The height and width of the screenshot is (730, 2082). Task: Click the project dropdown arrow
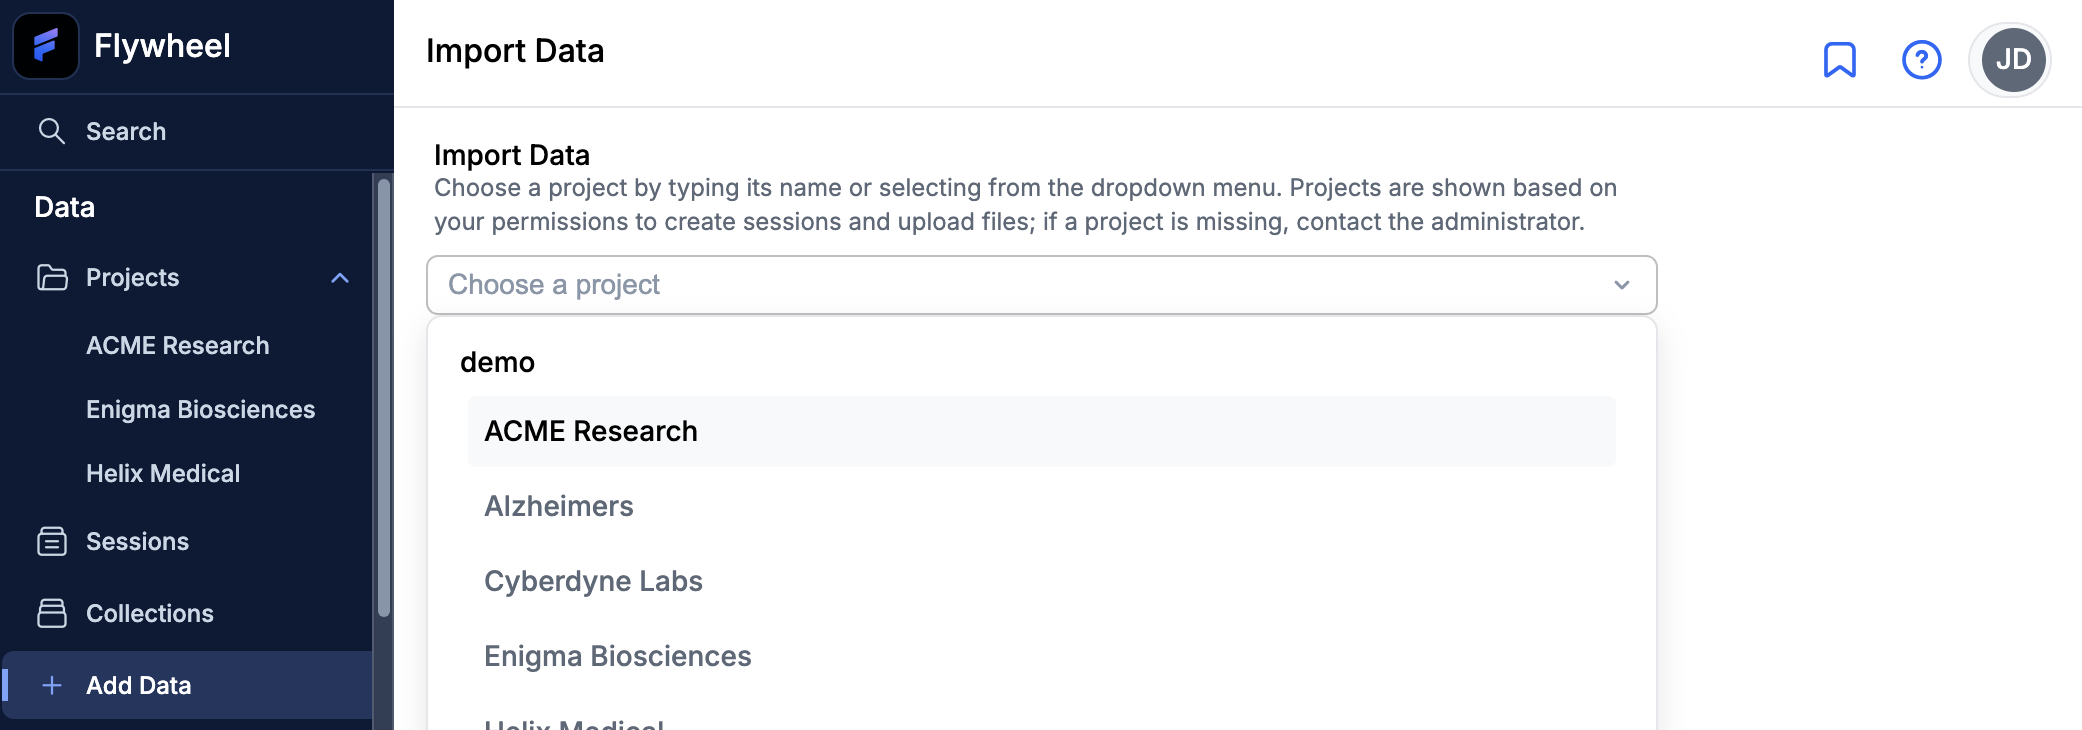(x=1621, y=285)
